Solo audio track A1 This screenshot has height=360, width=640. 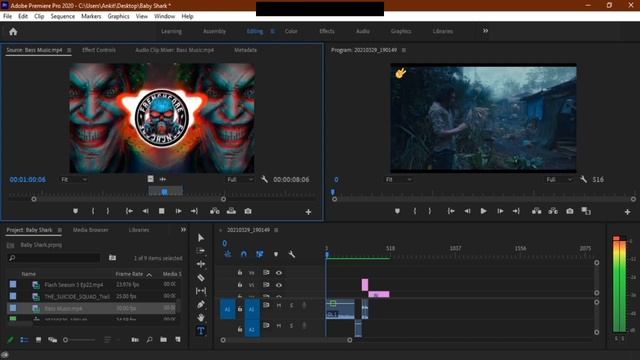(x=291, y=305)
